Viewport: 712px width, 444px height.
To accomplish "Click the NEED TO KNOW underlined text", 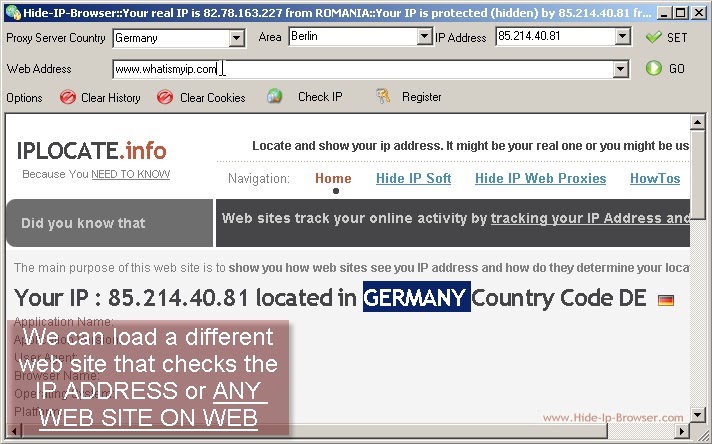I will coord(131,174).
